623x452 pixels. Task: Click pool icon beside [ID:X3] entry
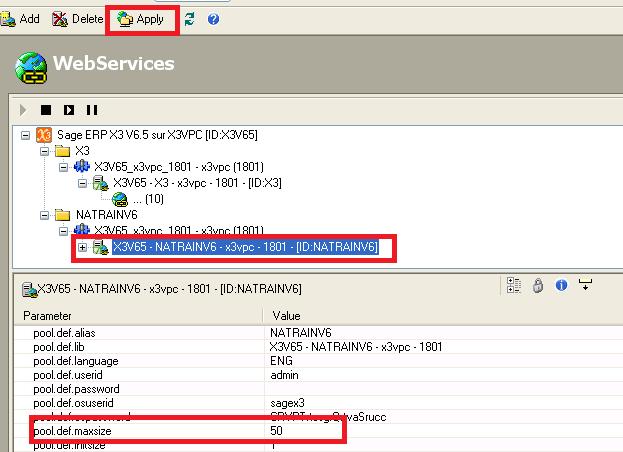coord(101,183)
